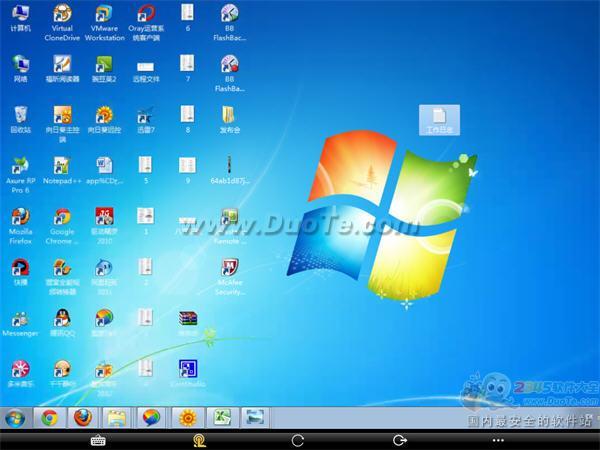Select the highlighted file icon on right side of desktop

click(439, 119)
